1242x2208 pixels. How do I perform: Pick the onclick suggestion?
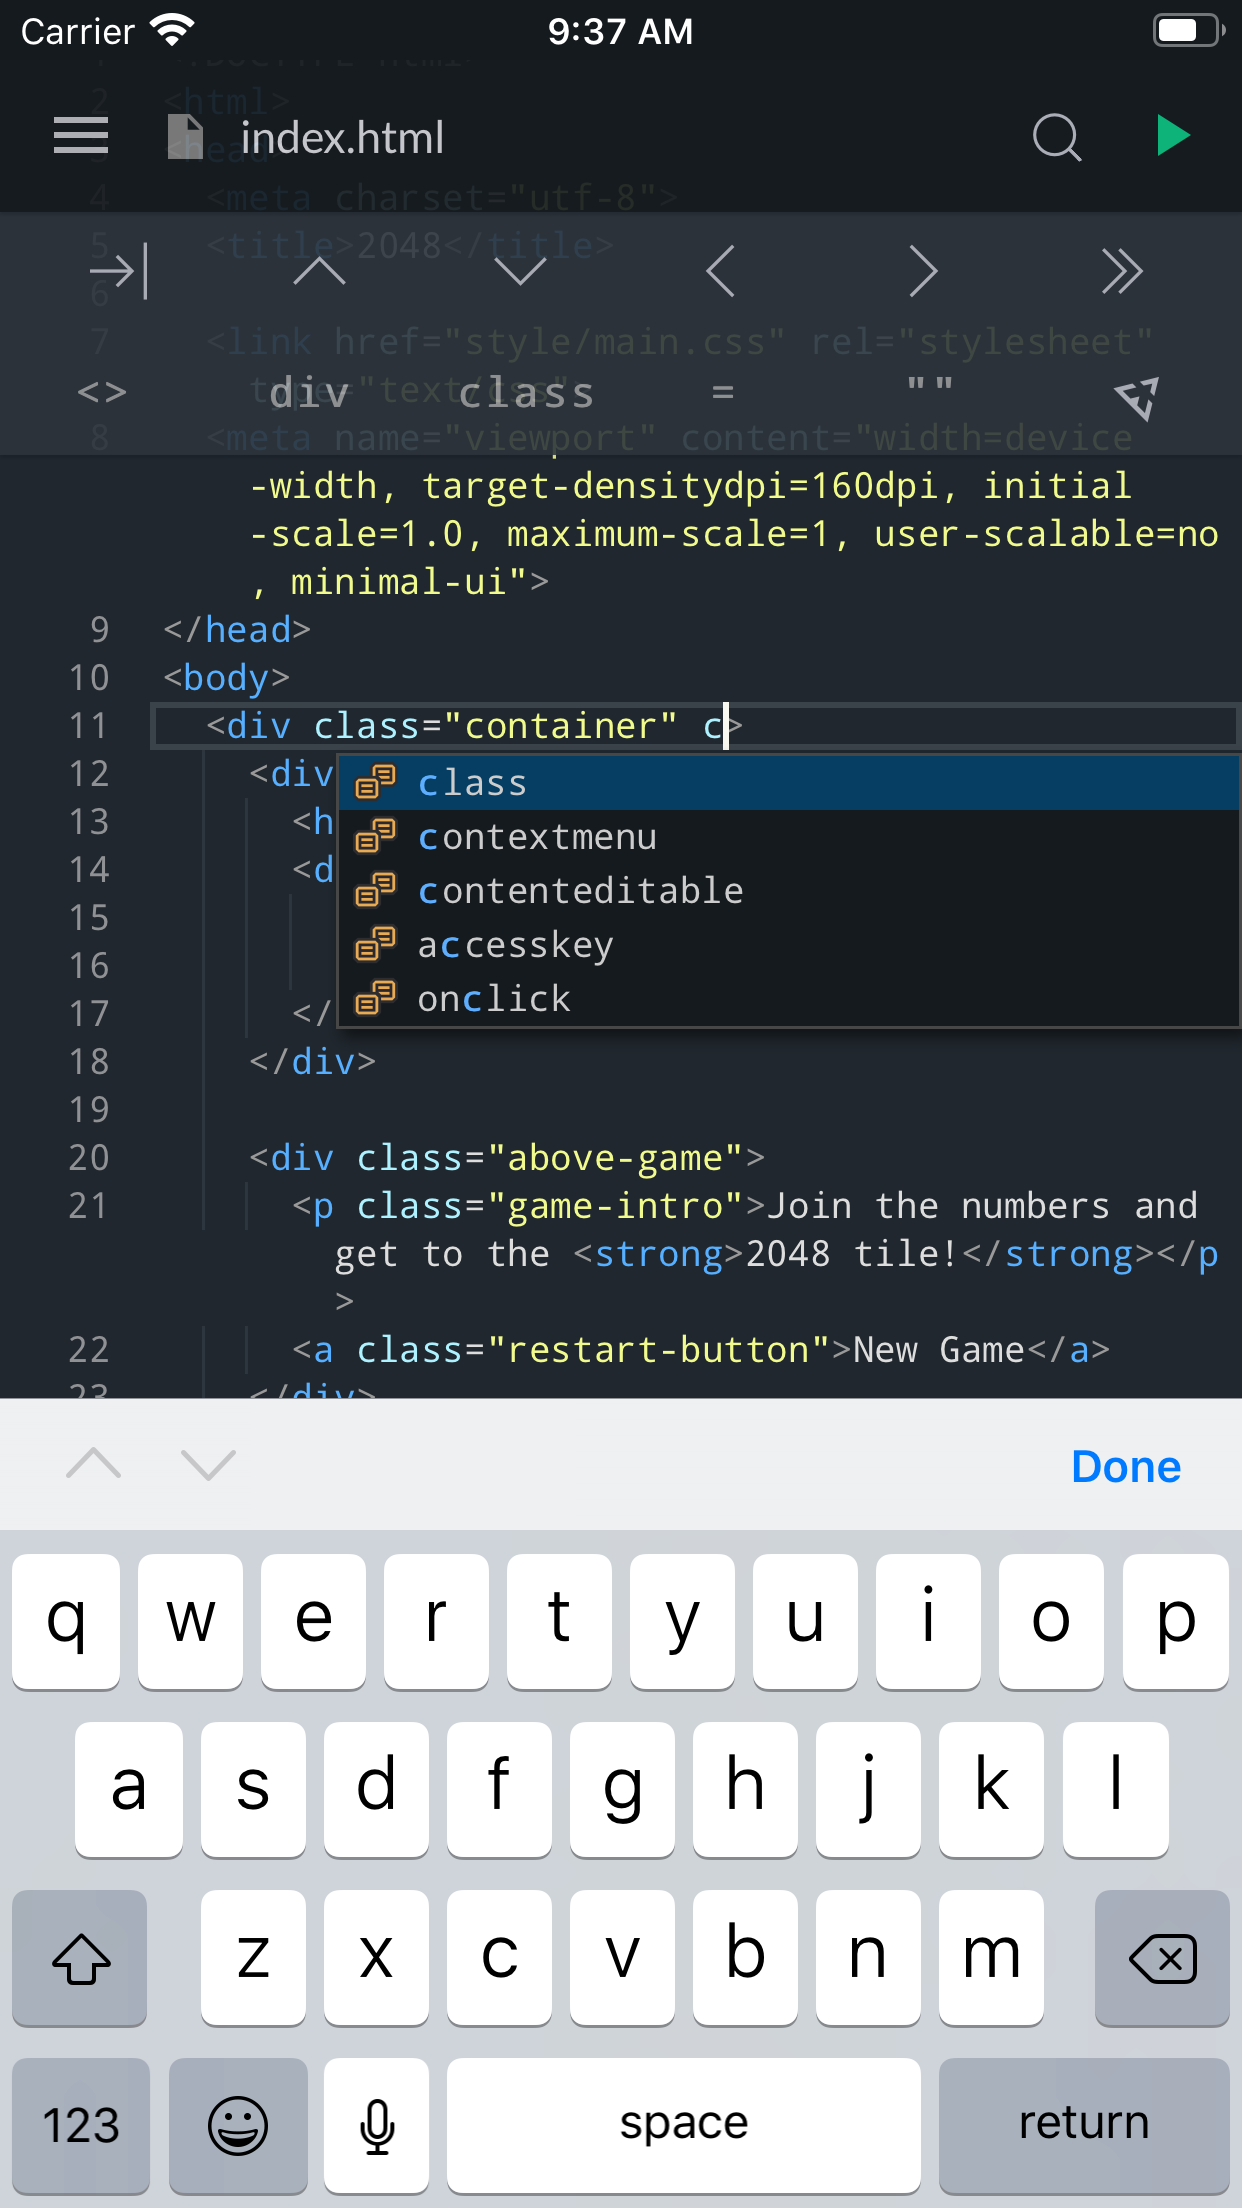pos(789,999)
